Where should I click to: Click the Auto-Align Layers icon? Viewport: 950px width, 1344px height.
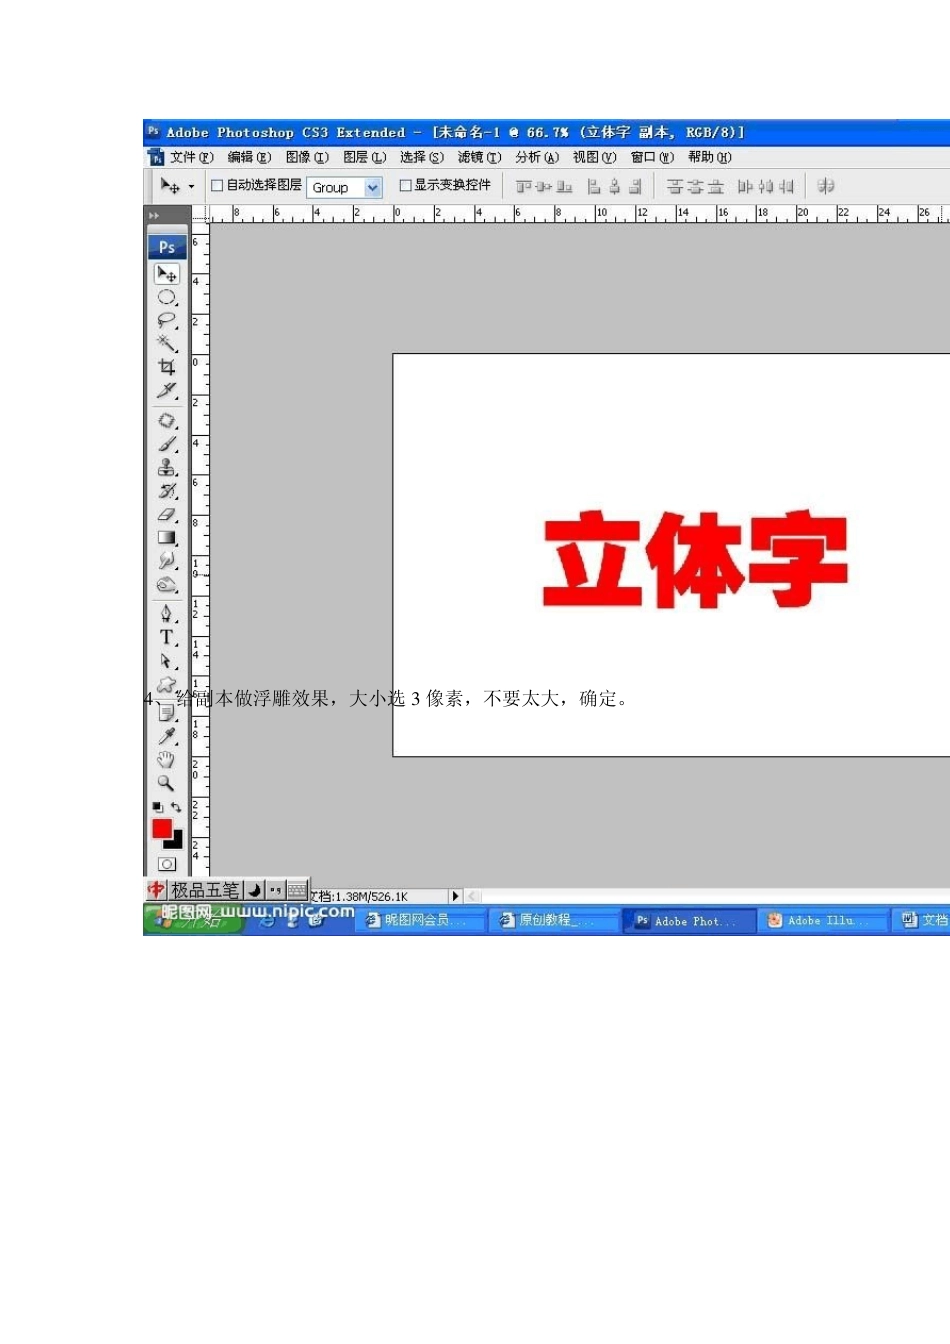(x=826, y=186)
